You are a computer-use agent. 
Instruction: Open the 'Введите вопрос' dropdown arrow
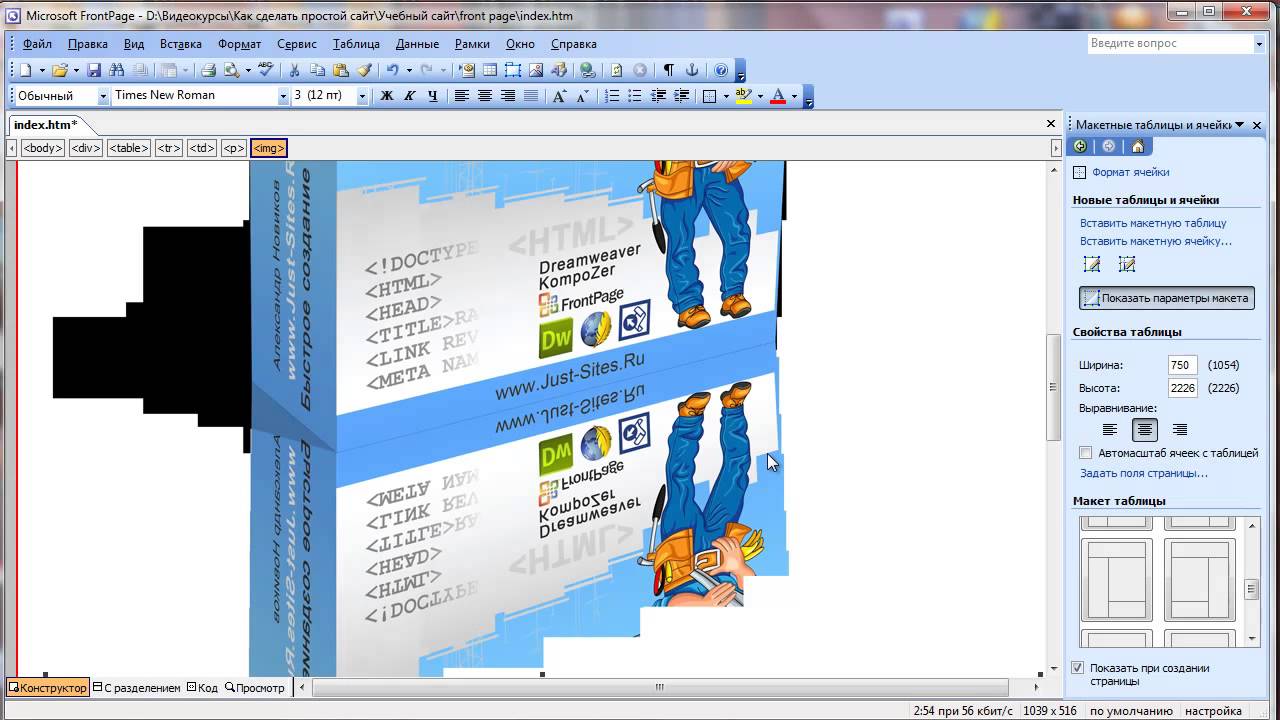(x=1259, y=44)
